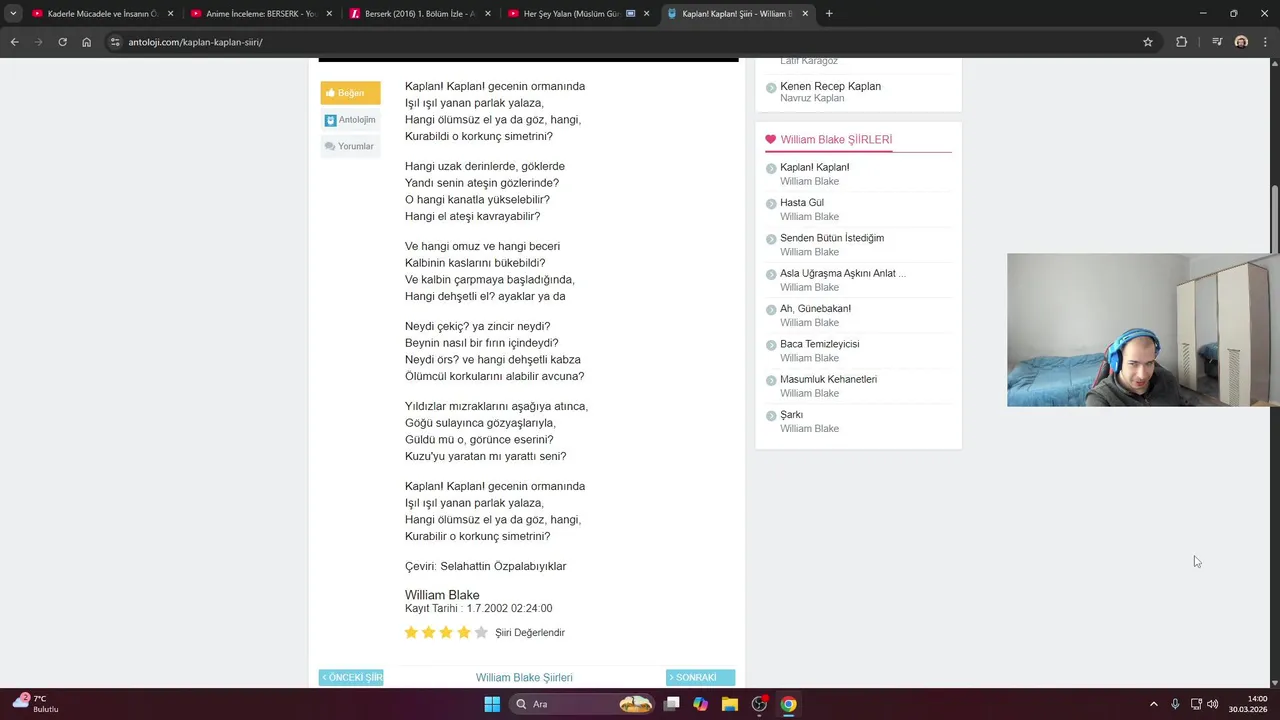
Task: Click the William Blake ŞİİRLERİ heading
Action: coord(836,140)
